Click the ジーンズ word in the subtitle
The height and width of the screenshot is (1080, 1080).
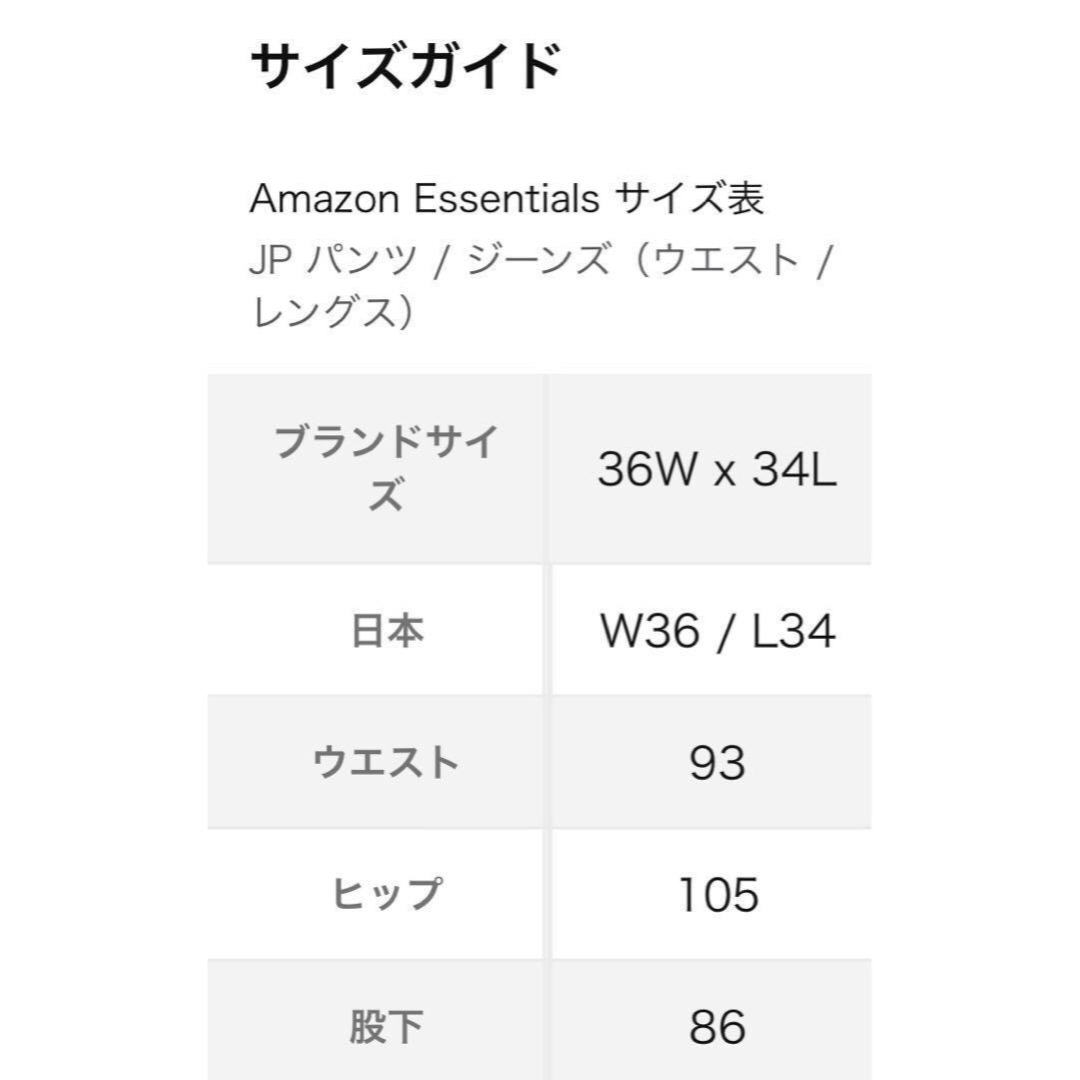pyautogui.click(x=539, y=260)
